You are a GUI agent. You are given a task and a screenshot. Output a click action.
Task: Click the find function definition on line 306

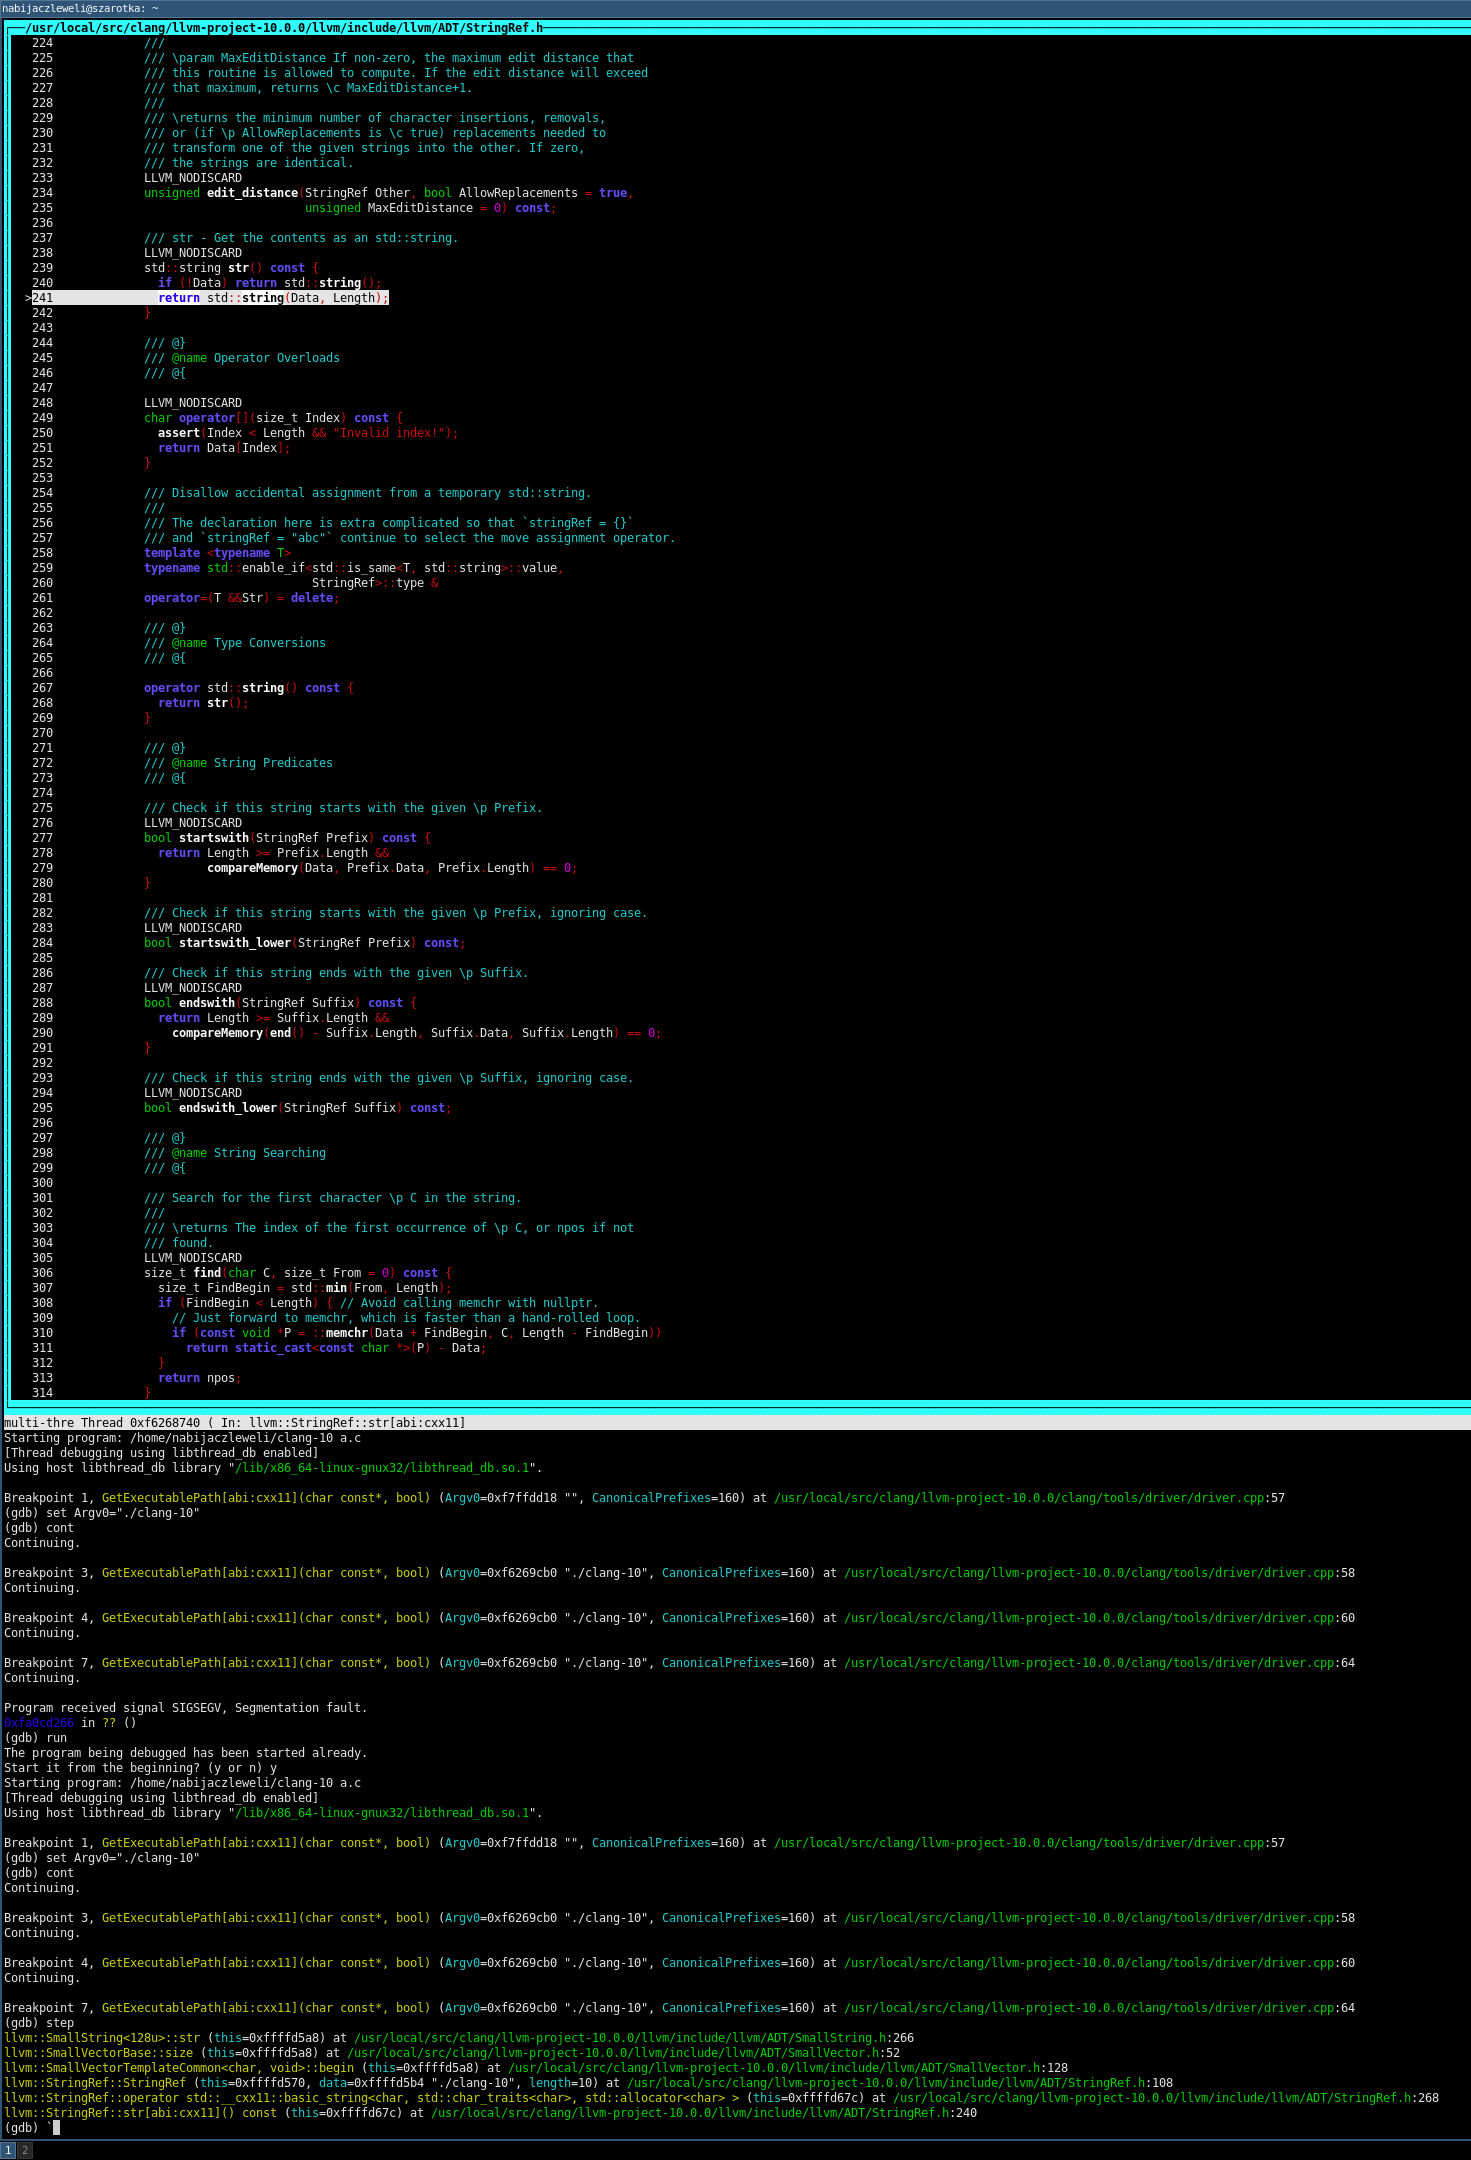pyautogui.click(x=207, y=1273)
